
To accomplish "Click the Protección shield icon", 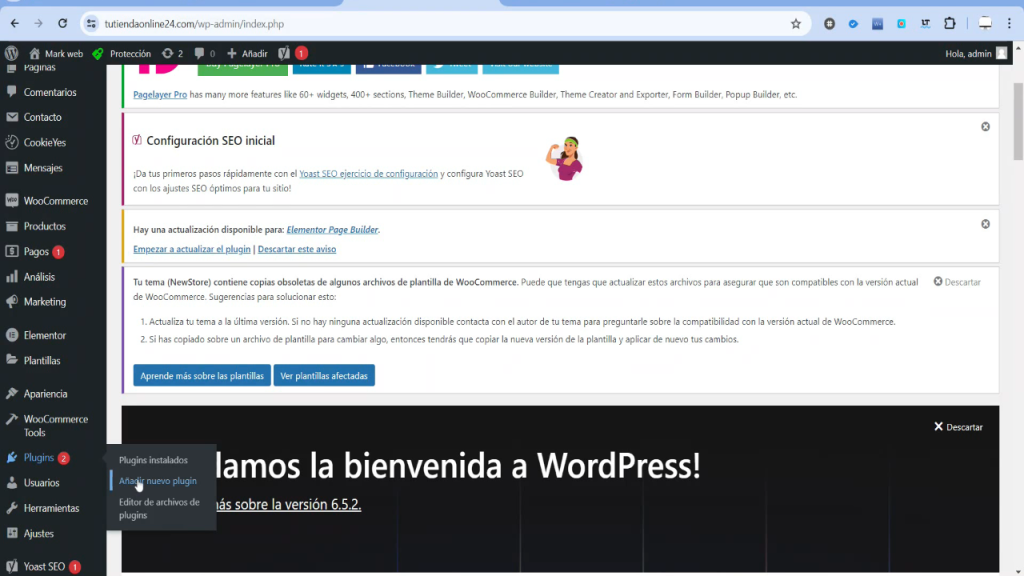I will tap(97, 53).
